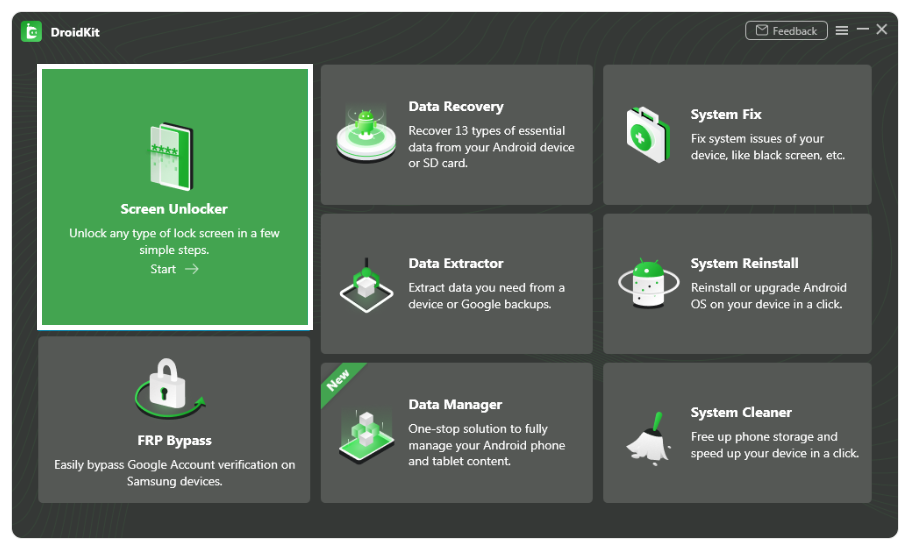Click the FRP Bypass padlock icon
This screenshot has height=544, width=910.
coord(168,388)
